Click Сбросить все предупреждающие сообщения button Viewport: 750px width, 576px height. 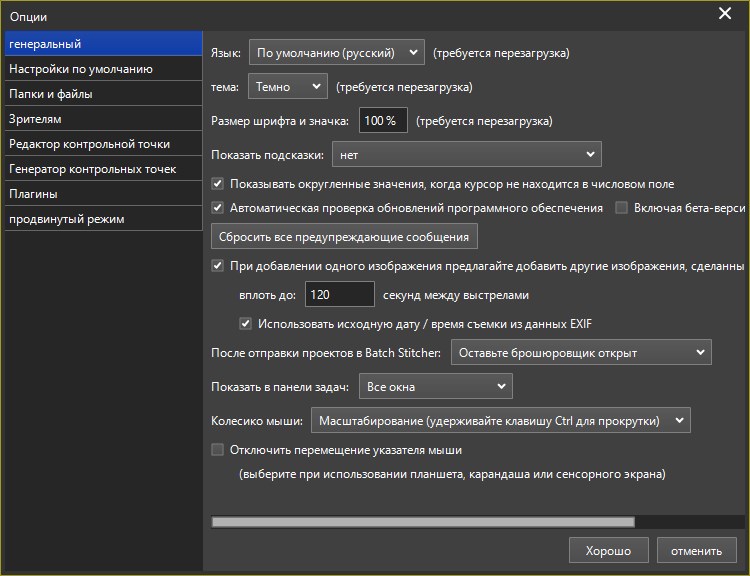click(x=344, y=236)
